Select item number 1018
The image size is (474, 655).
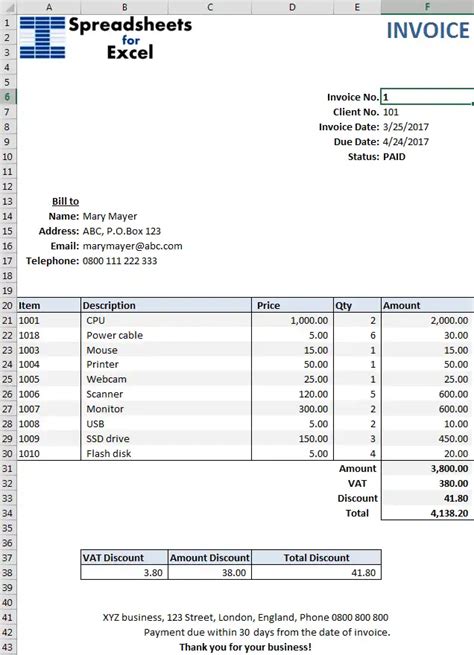point(48,335)
